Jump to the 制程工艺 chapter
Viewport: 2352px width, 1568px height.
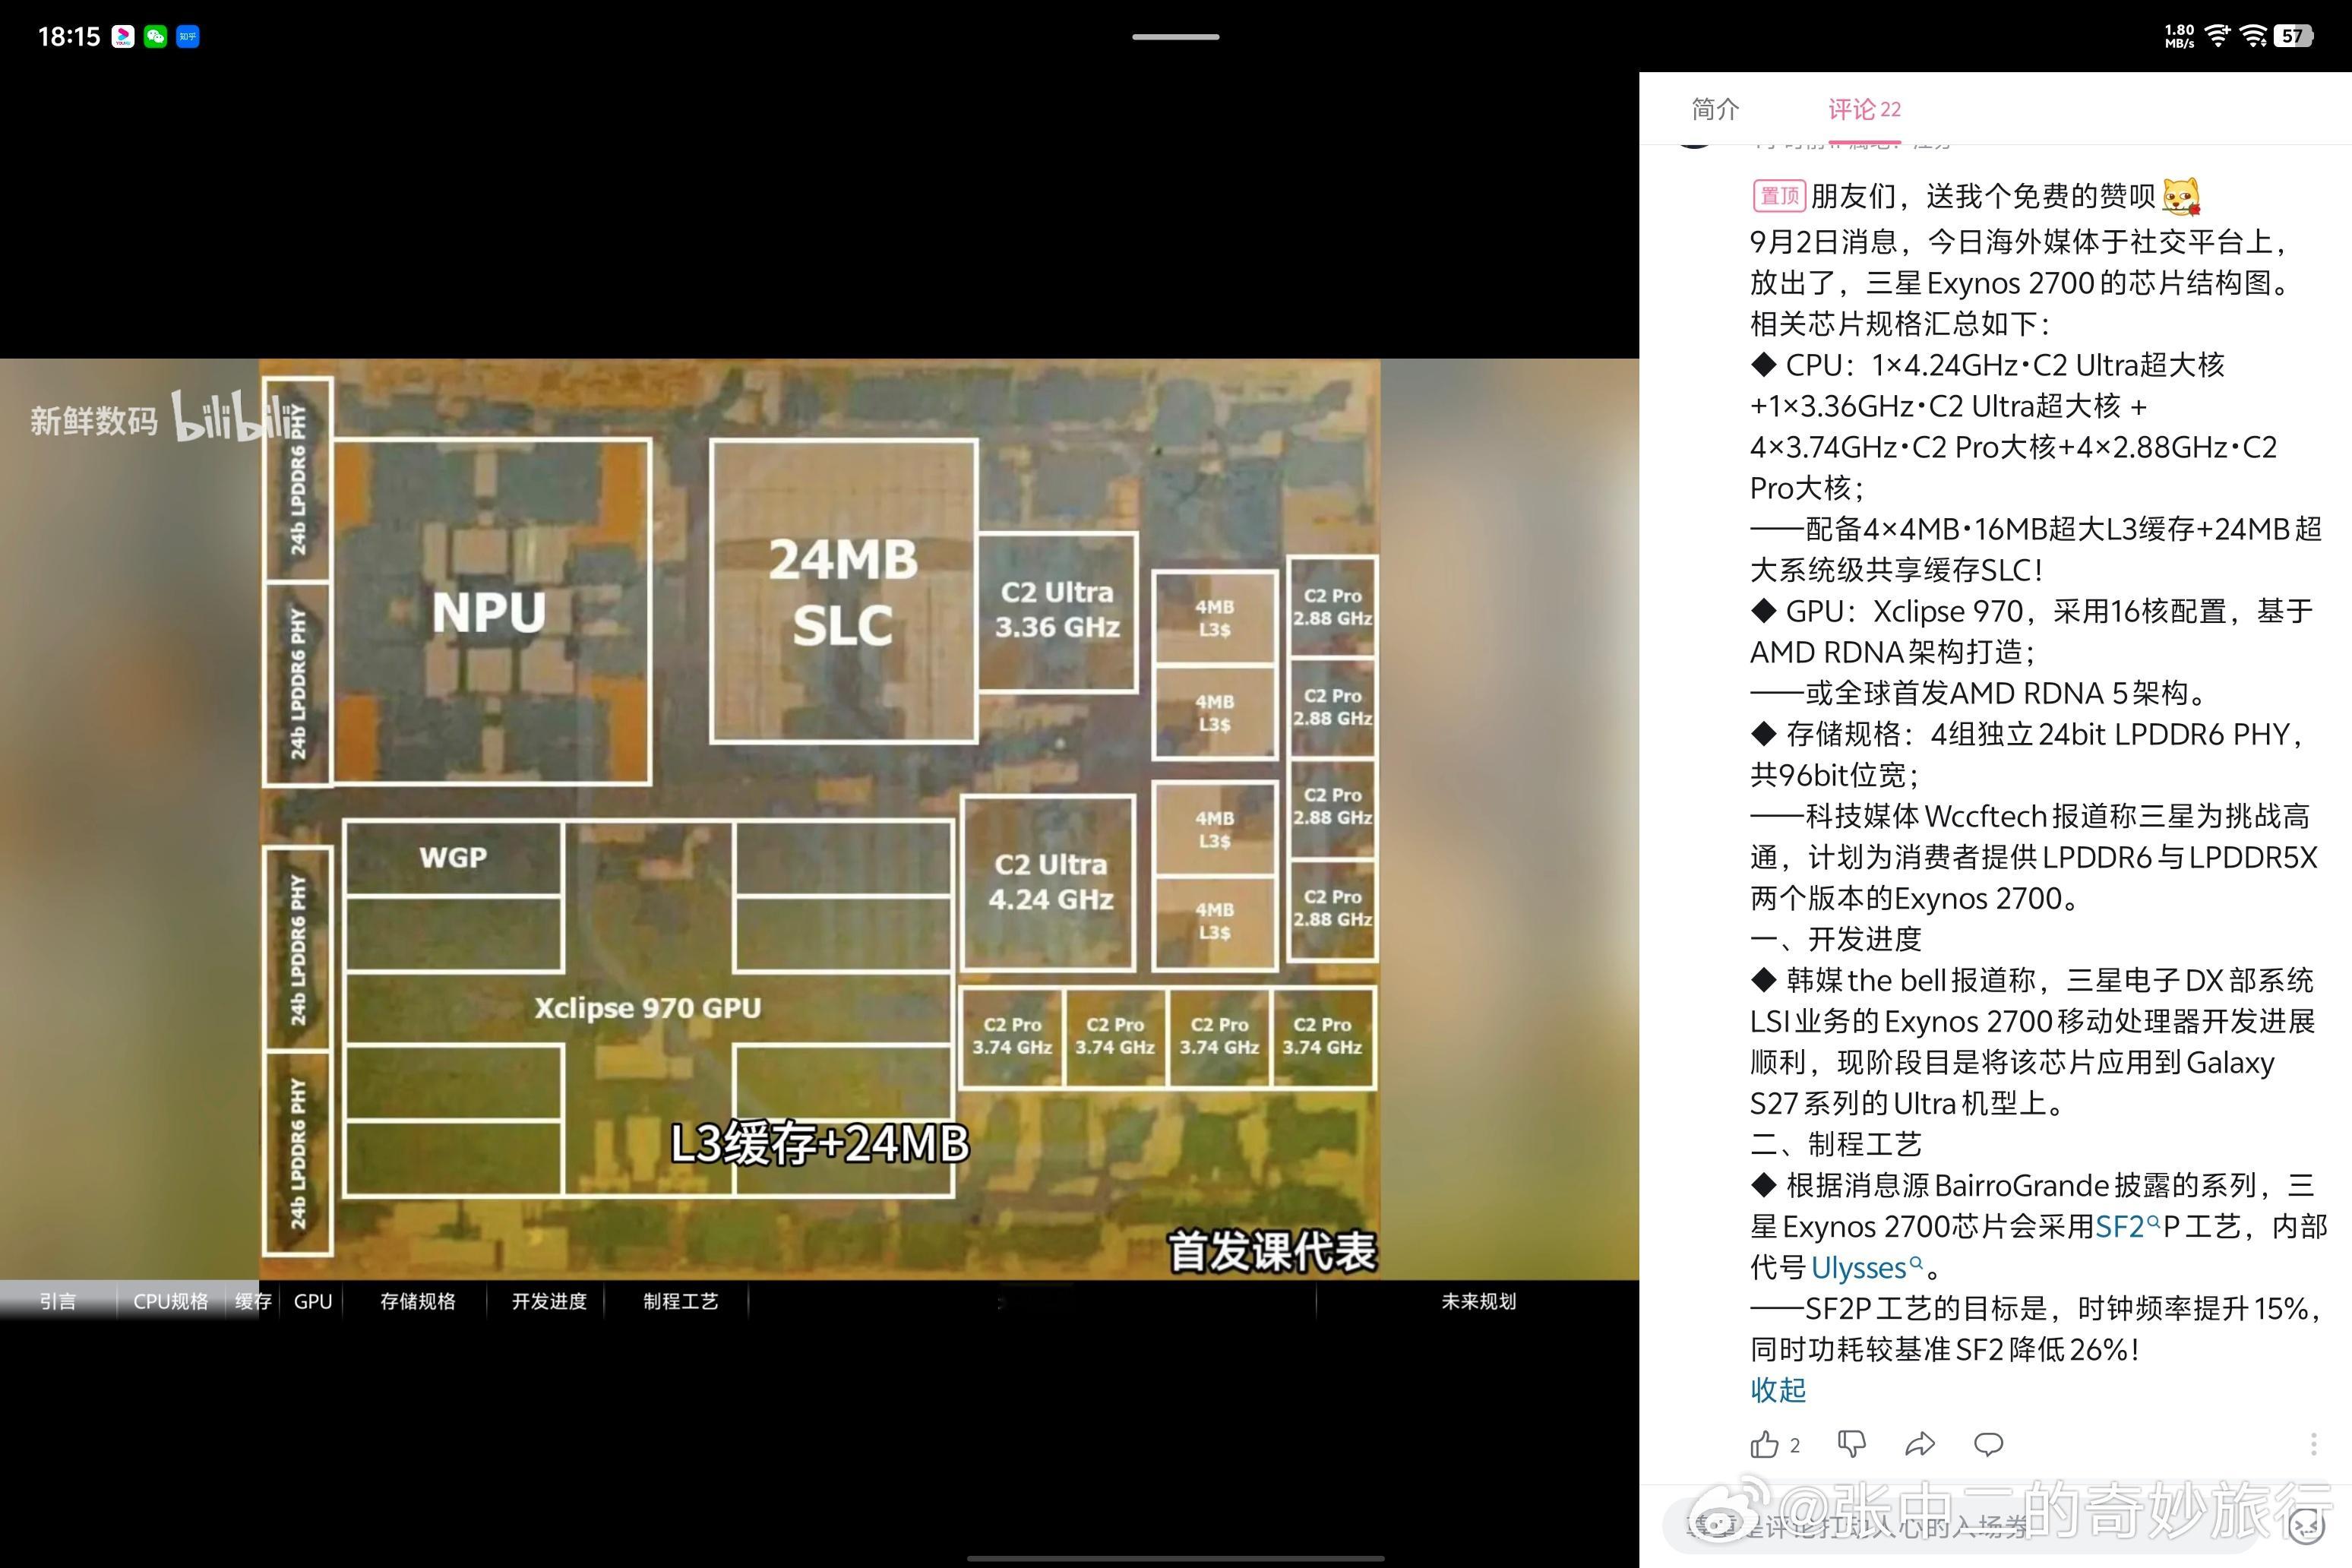(x=680, y=1301)
